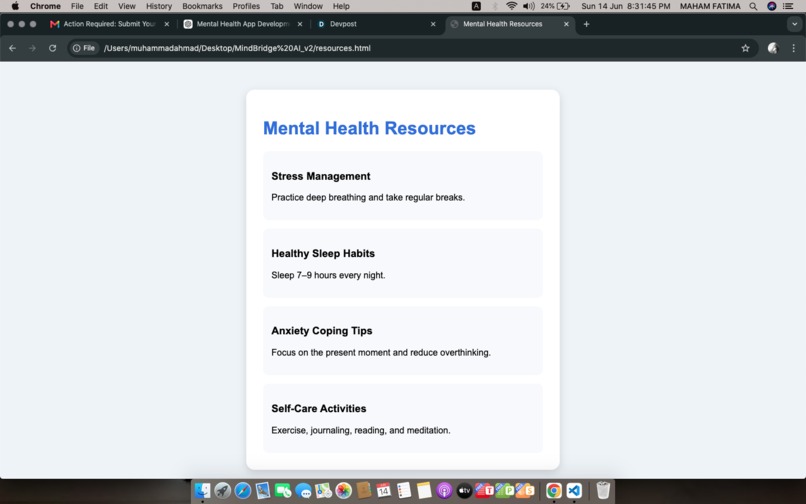Image resolution: width=806 pixels, height=504 pixels.
Task: Open Launchpad from the dock
Action: [223, 491]
